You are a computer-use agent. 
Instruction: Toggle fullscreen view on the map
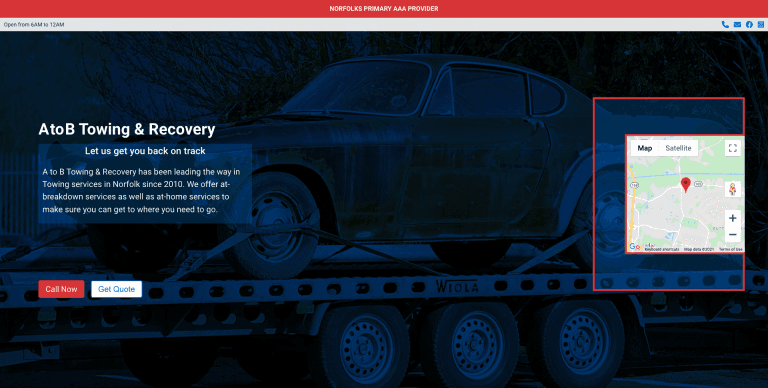click(733, 148)
